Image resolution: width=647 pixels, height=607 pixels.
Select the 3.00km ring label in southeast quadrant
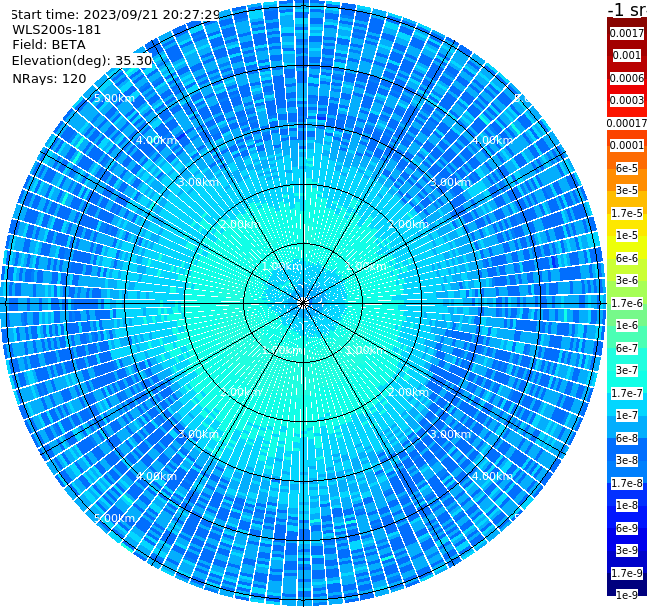point(450,434)
